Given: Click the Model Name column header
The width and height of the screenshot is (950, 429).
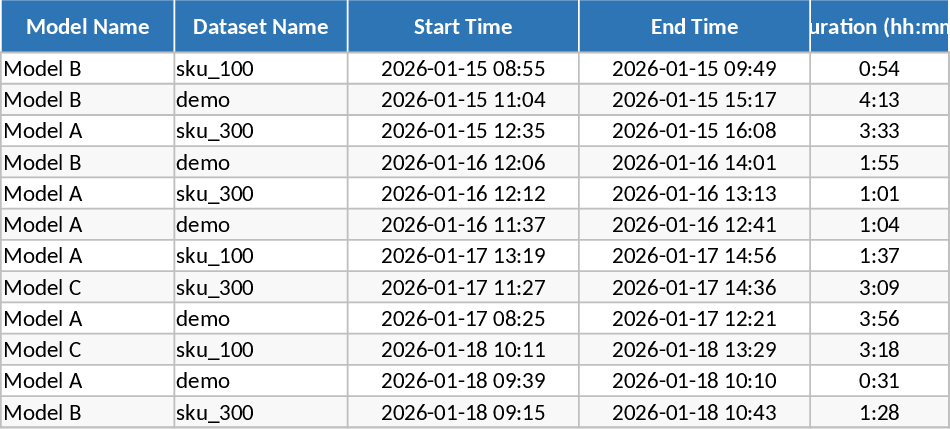Looking at the screenshot, I should (x=88, y=27).
